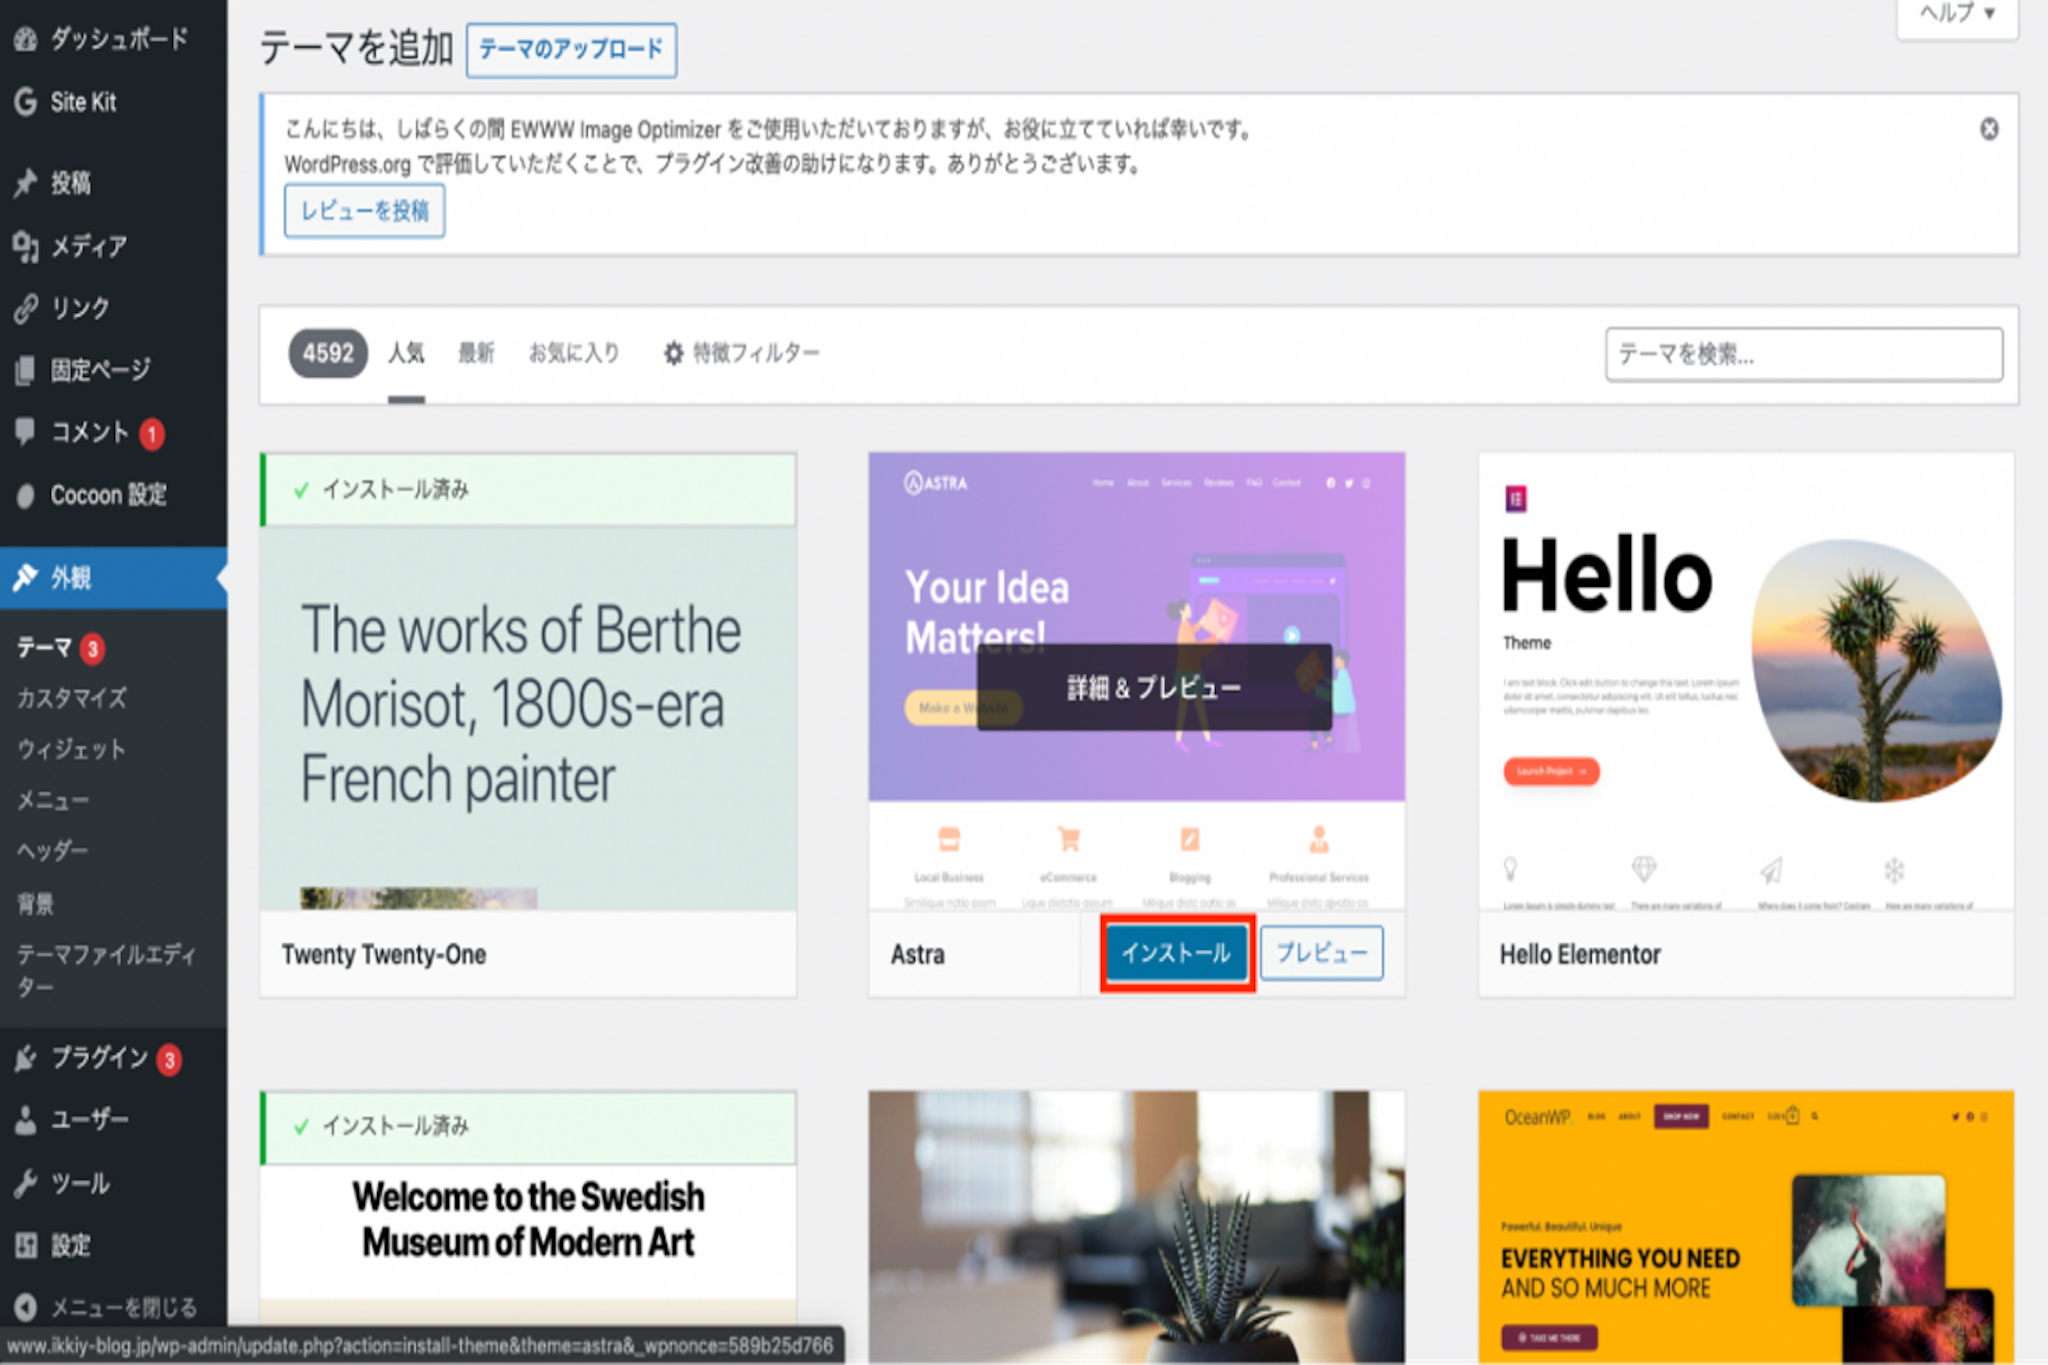Click the ツール wrench icon
The height and width of the screenshot is (1365, 2048).
coord(26,1184)
